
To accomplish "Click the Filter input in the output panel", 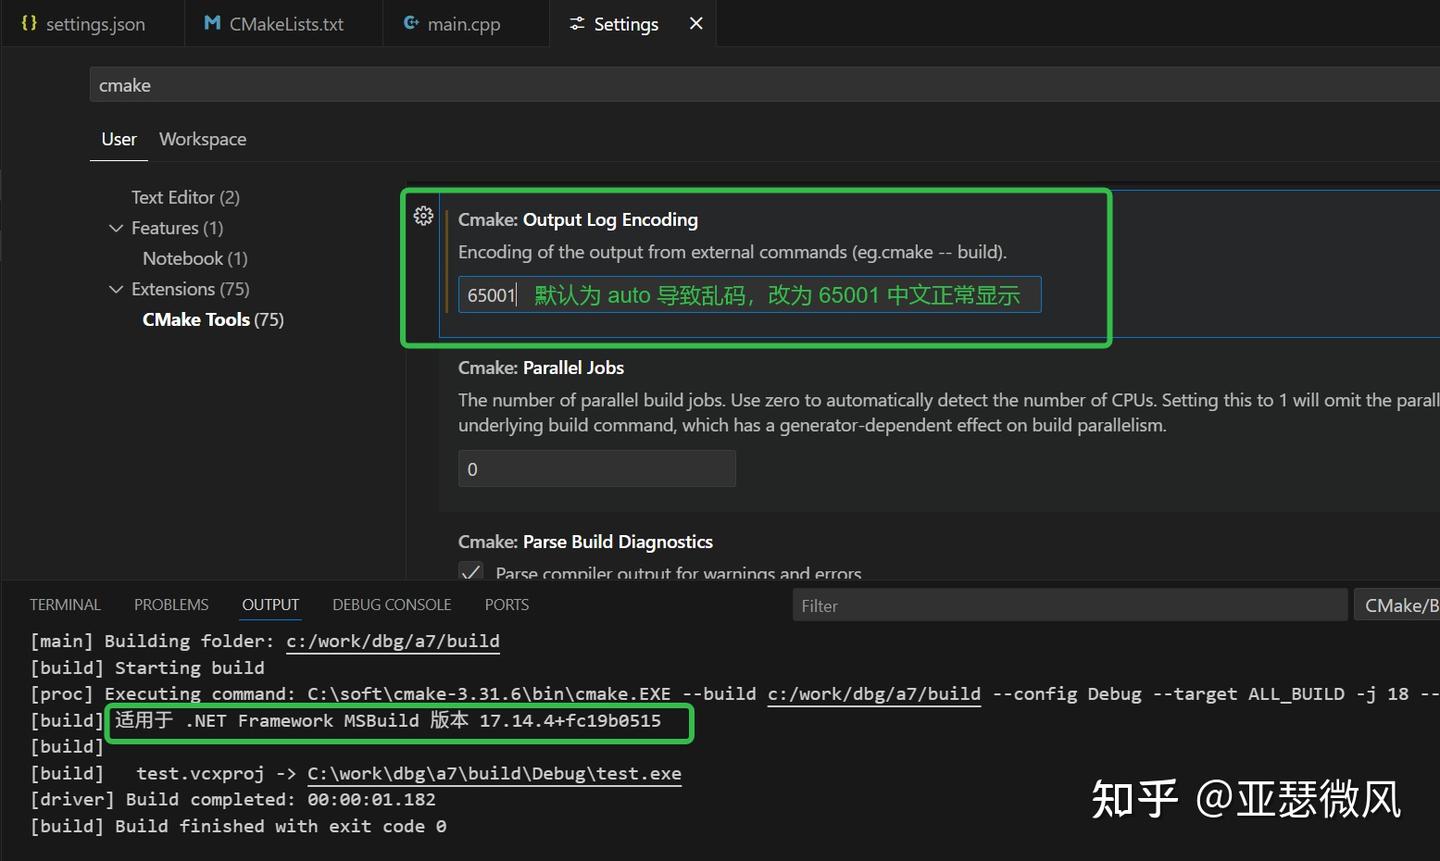I will 1069,604.
